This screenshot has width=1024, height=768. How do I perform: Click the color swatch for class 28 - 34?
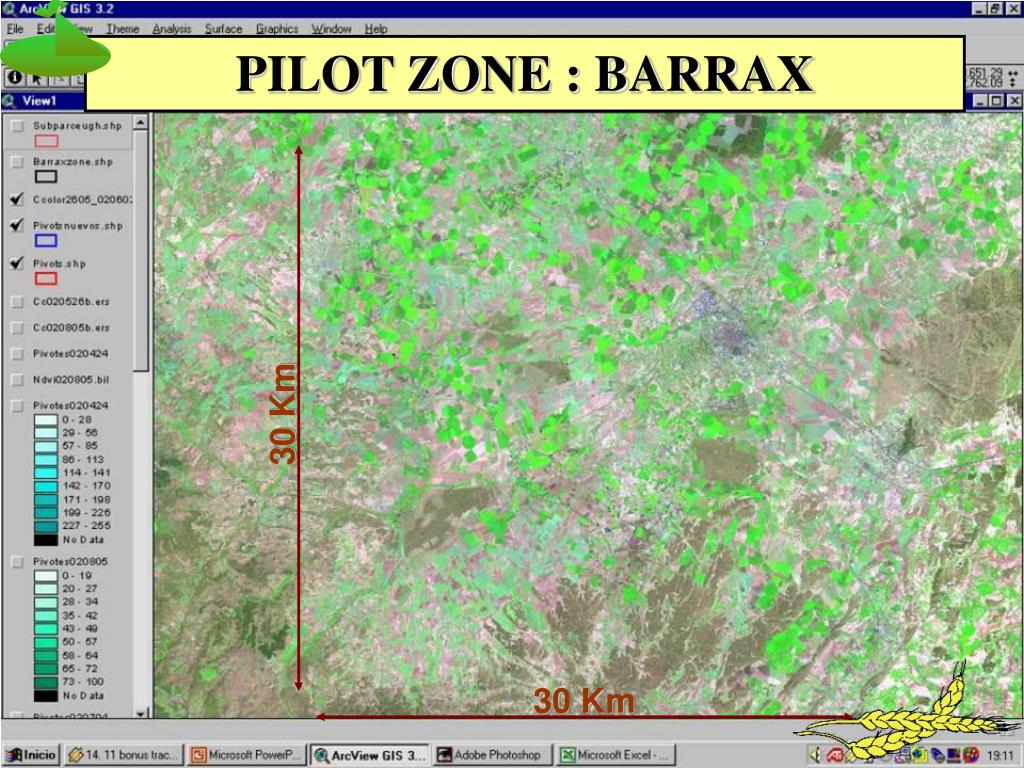46,603
